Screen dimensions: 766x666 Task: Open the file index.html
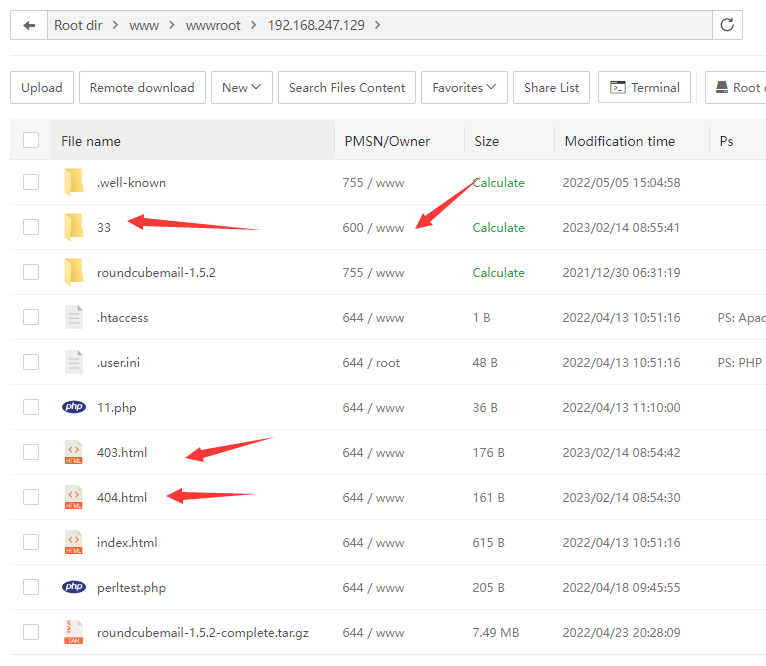coord(127,542)
